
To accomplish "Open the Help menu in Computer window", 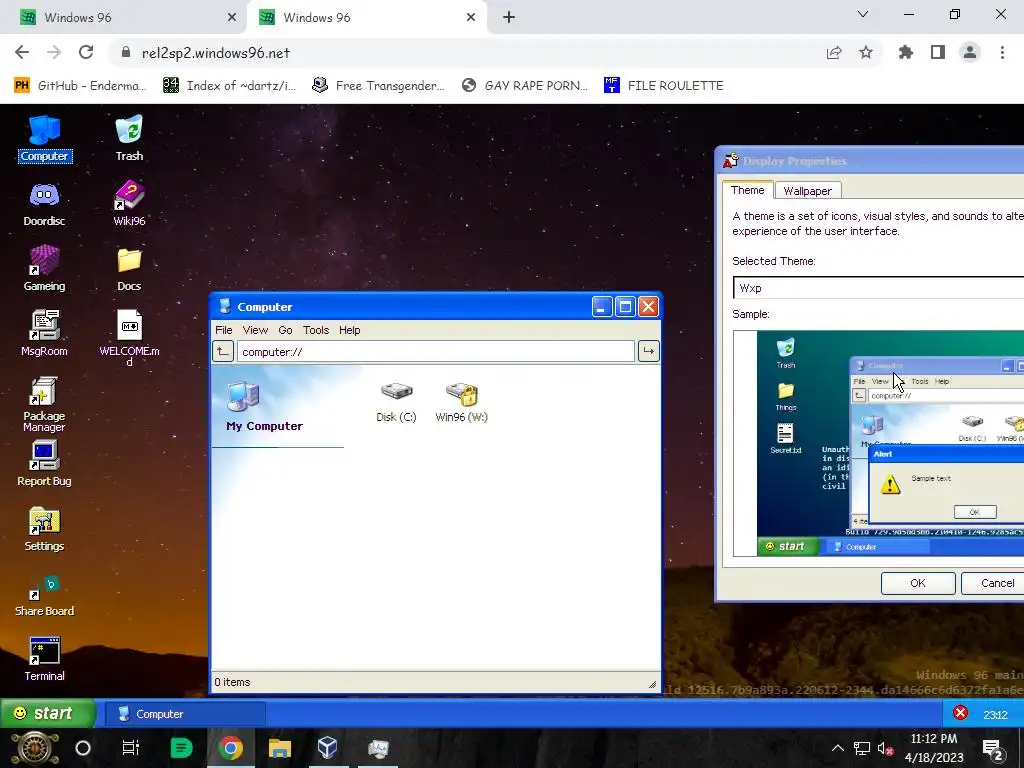I will point(349,330).
